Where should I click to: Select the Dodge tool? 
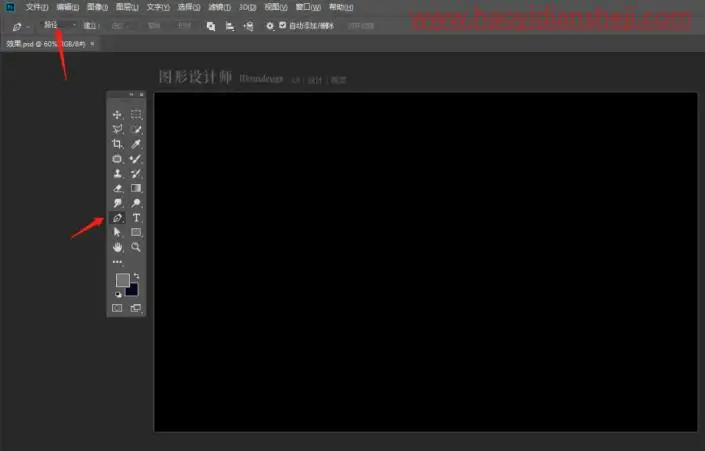click(x=136, y=203)
